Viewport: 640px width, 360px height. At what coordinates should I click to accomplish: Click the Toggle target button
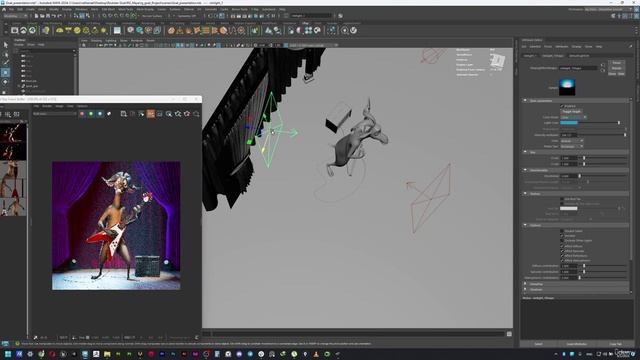[571, 111]
